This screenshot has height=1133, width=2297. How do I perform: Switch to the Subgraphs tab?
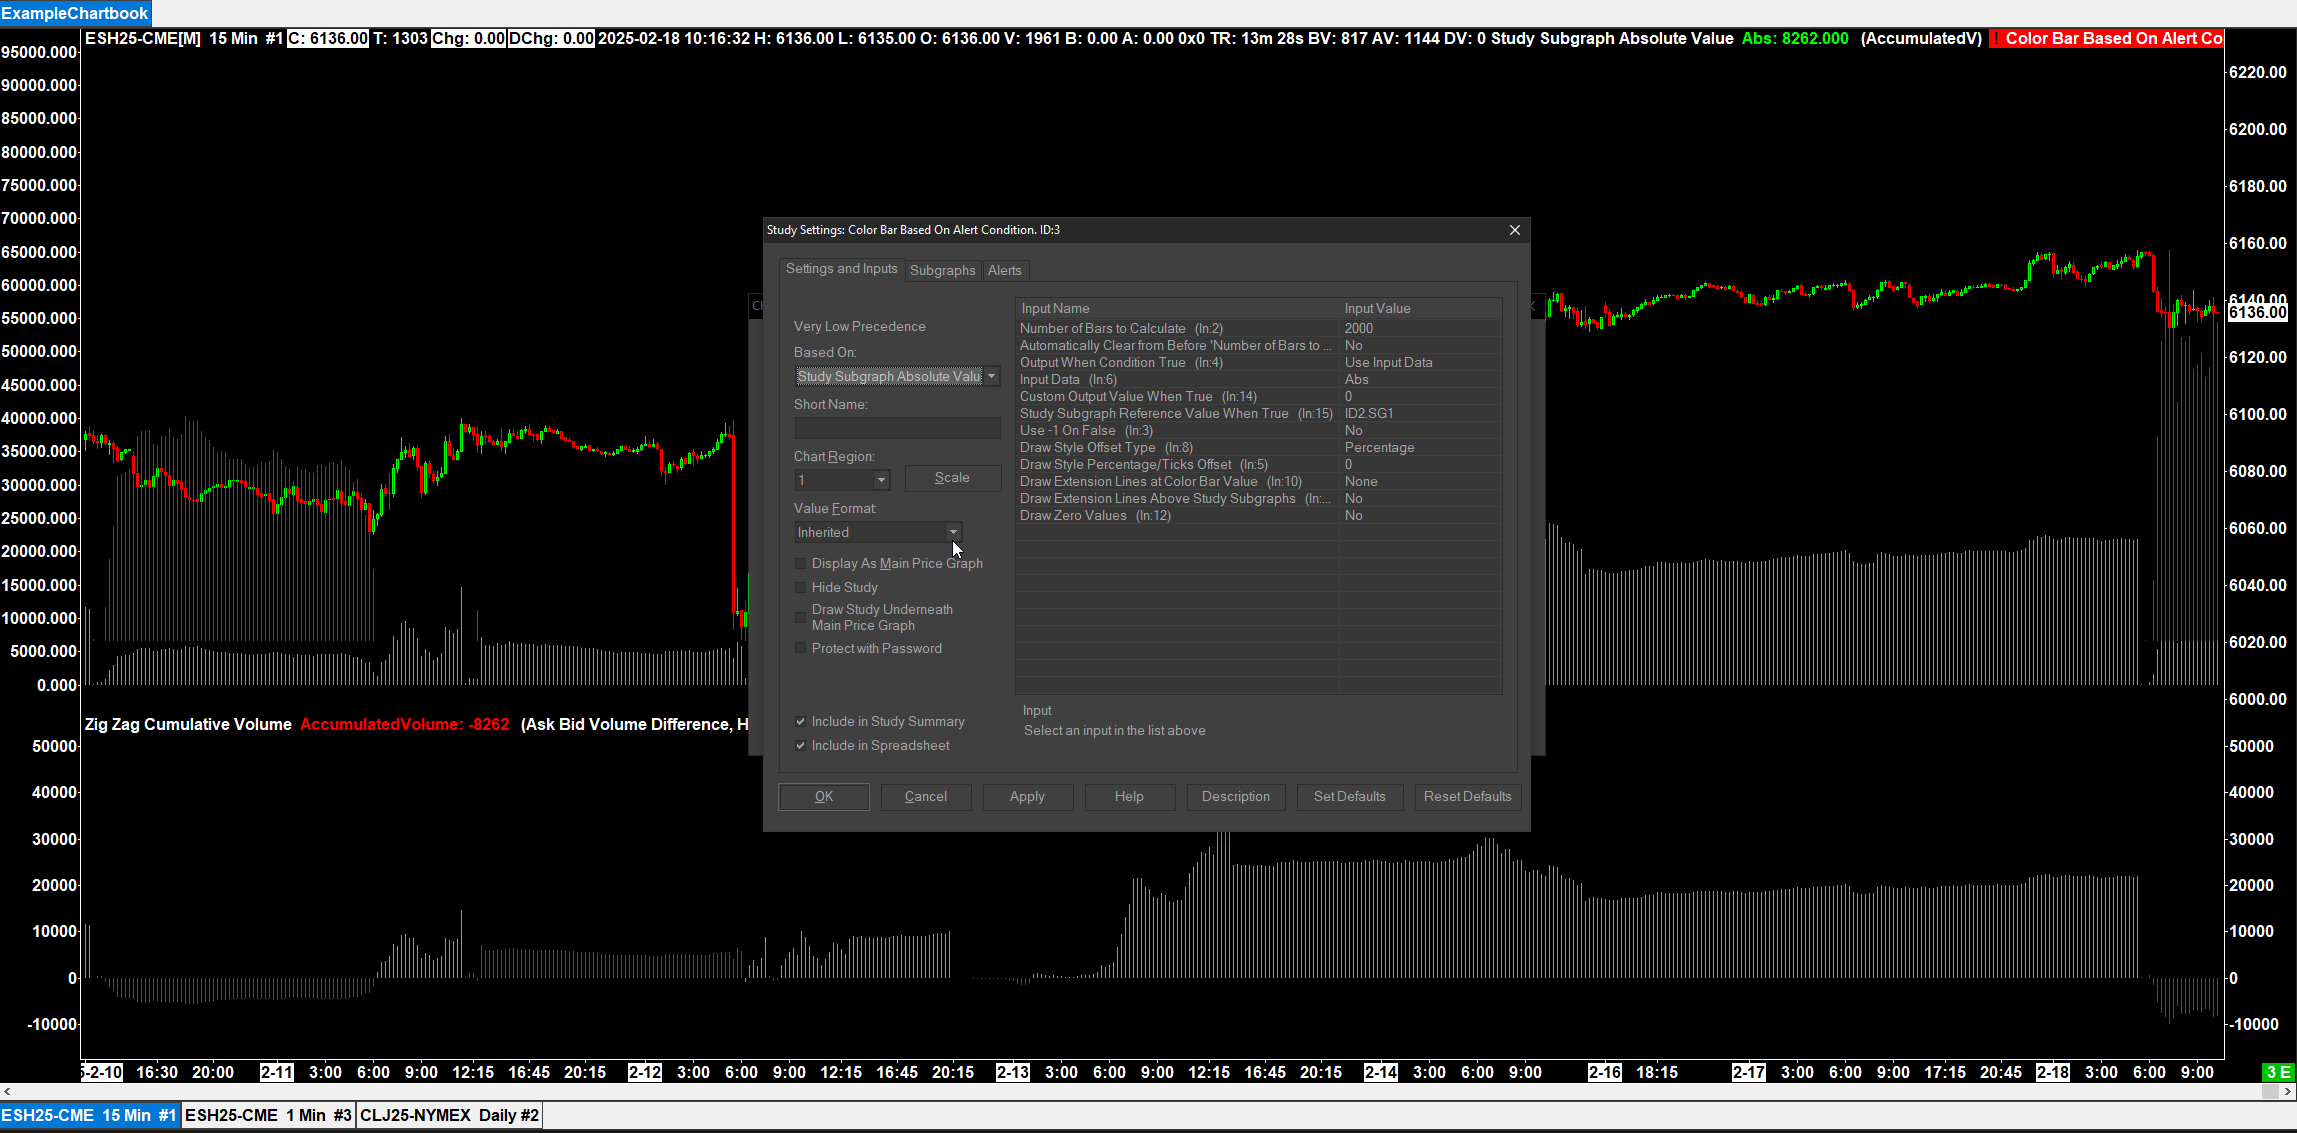(x=942, y=271)
